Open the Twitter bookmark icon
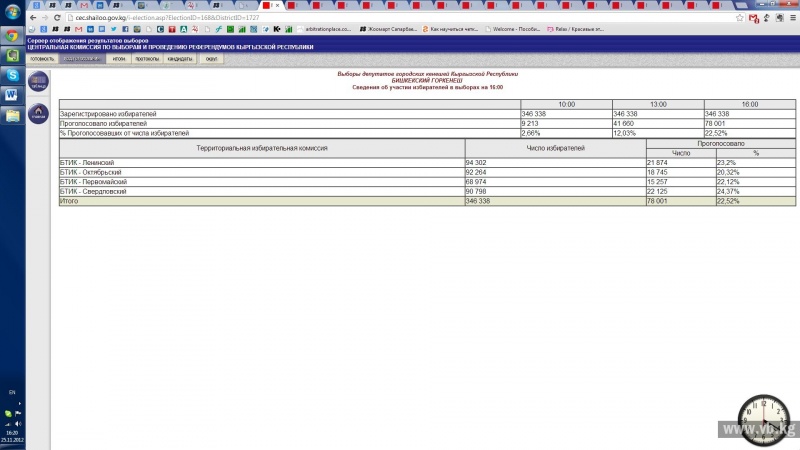 113,30
